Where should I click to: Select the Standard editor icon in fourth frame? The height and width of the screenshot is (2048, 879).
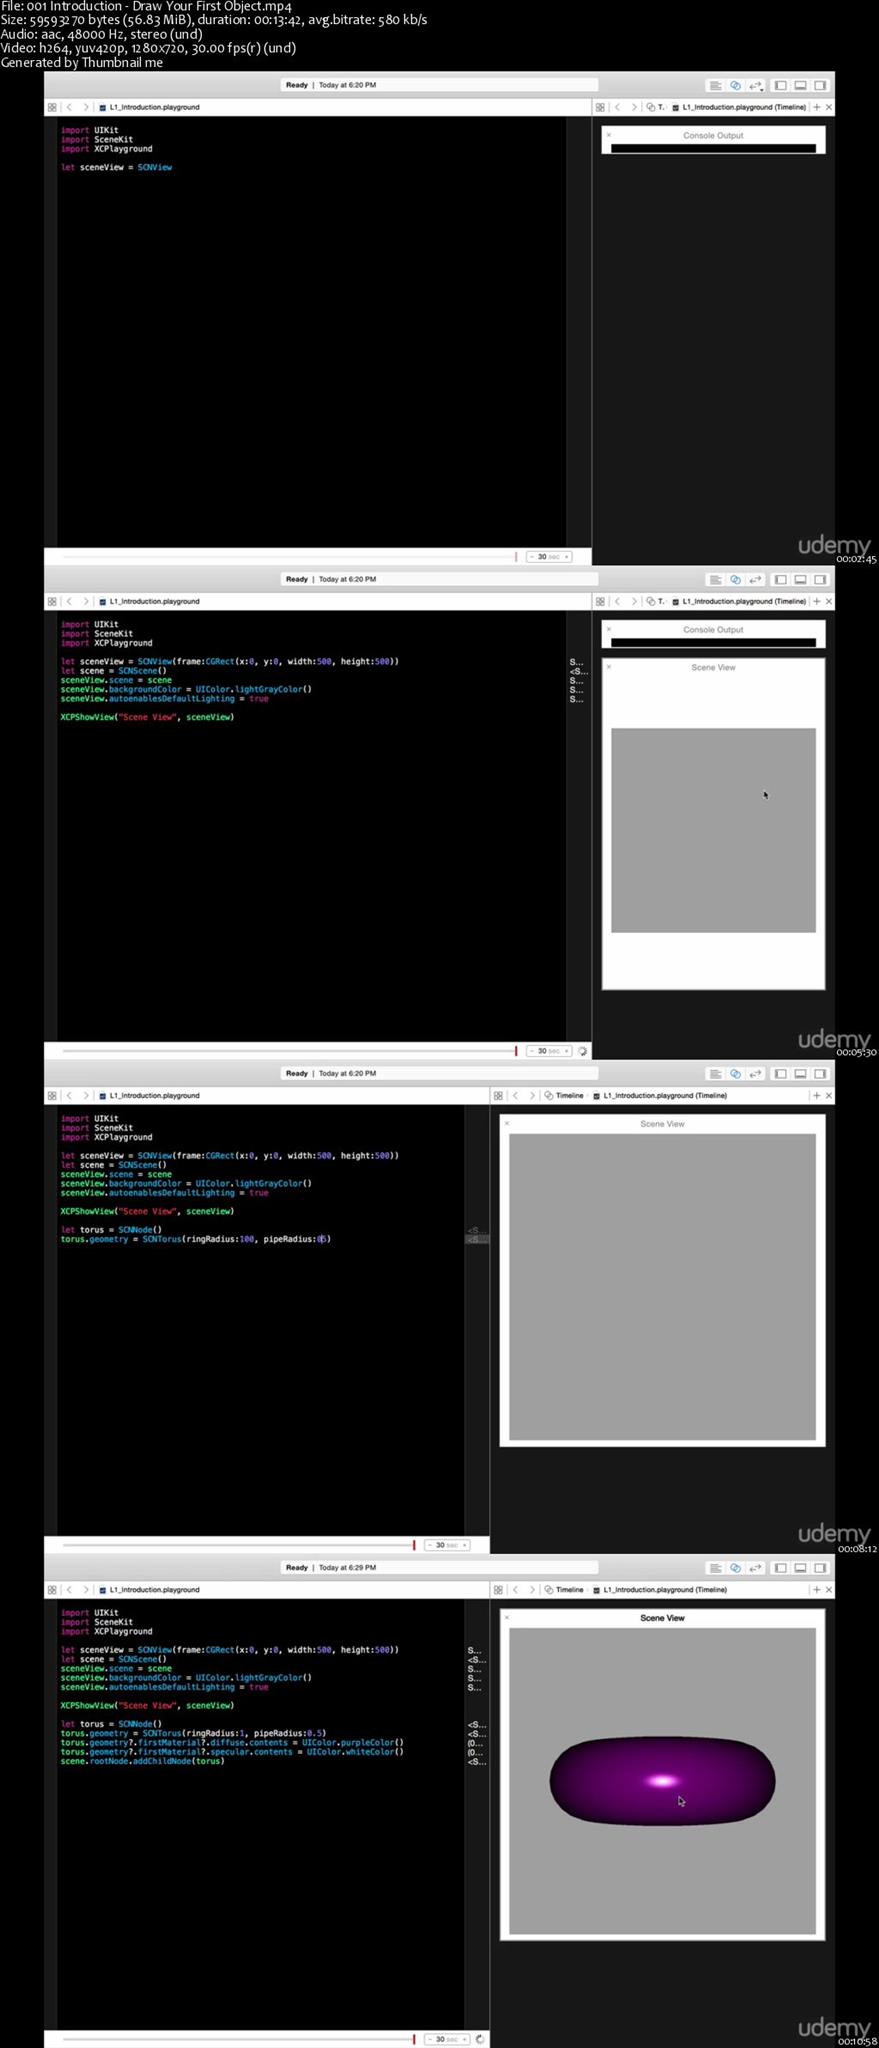coord(715,1568)
